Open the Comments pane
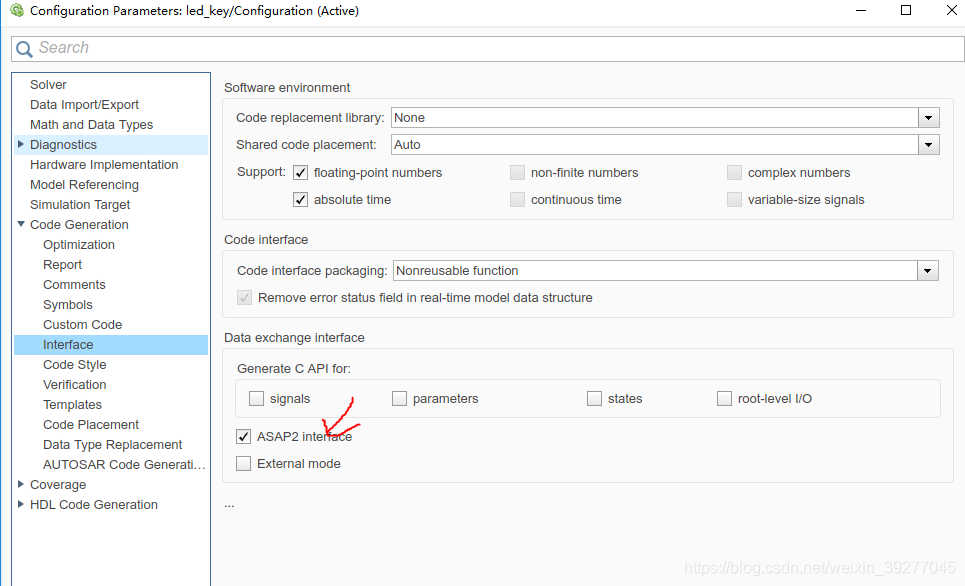The height and width of the screenshot is (586, 965). pyautogui.click(x=74, y=285)
